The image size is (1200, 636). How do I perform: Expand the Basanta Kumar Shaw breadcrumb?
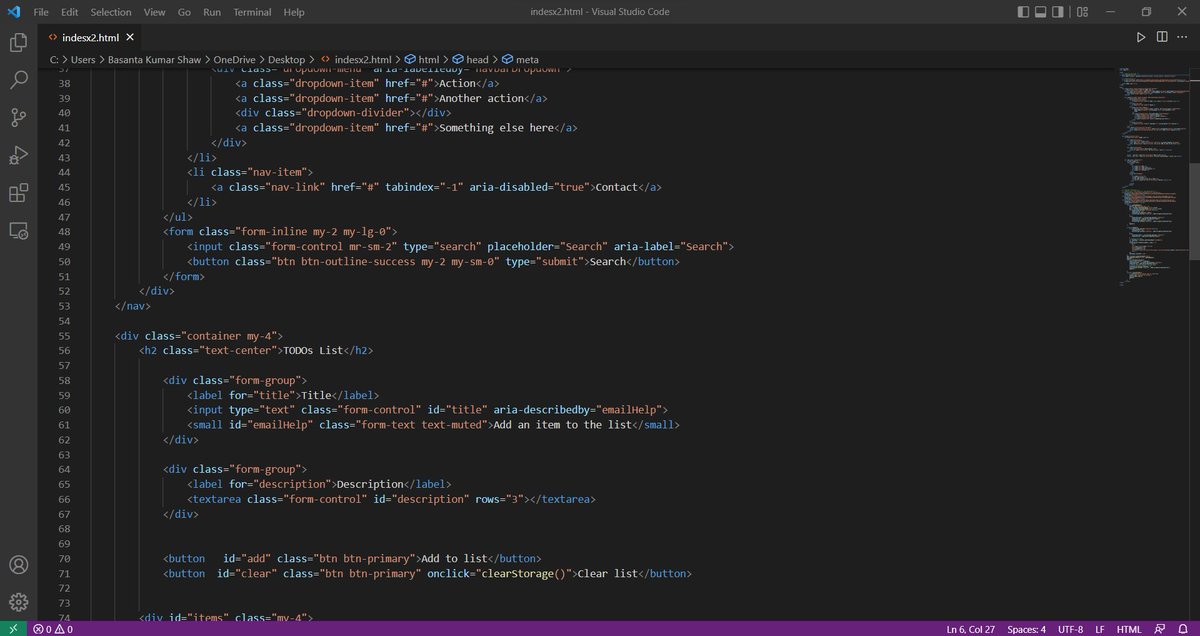pos(156,60)
